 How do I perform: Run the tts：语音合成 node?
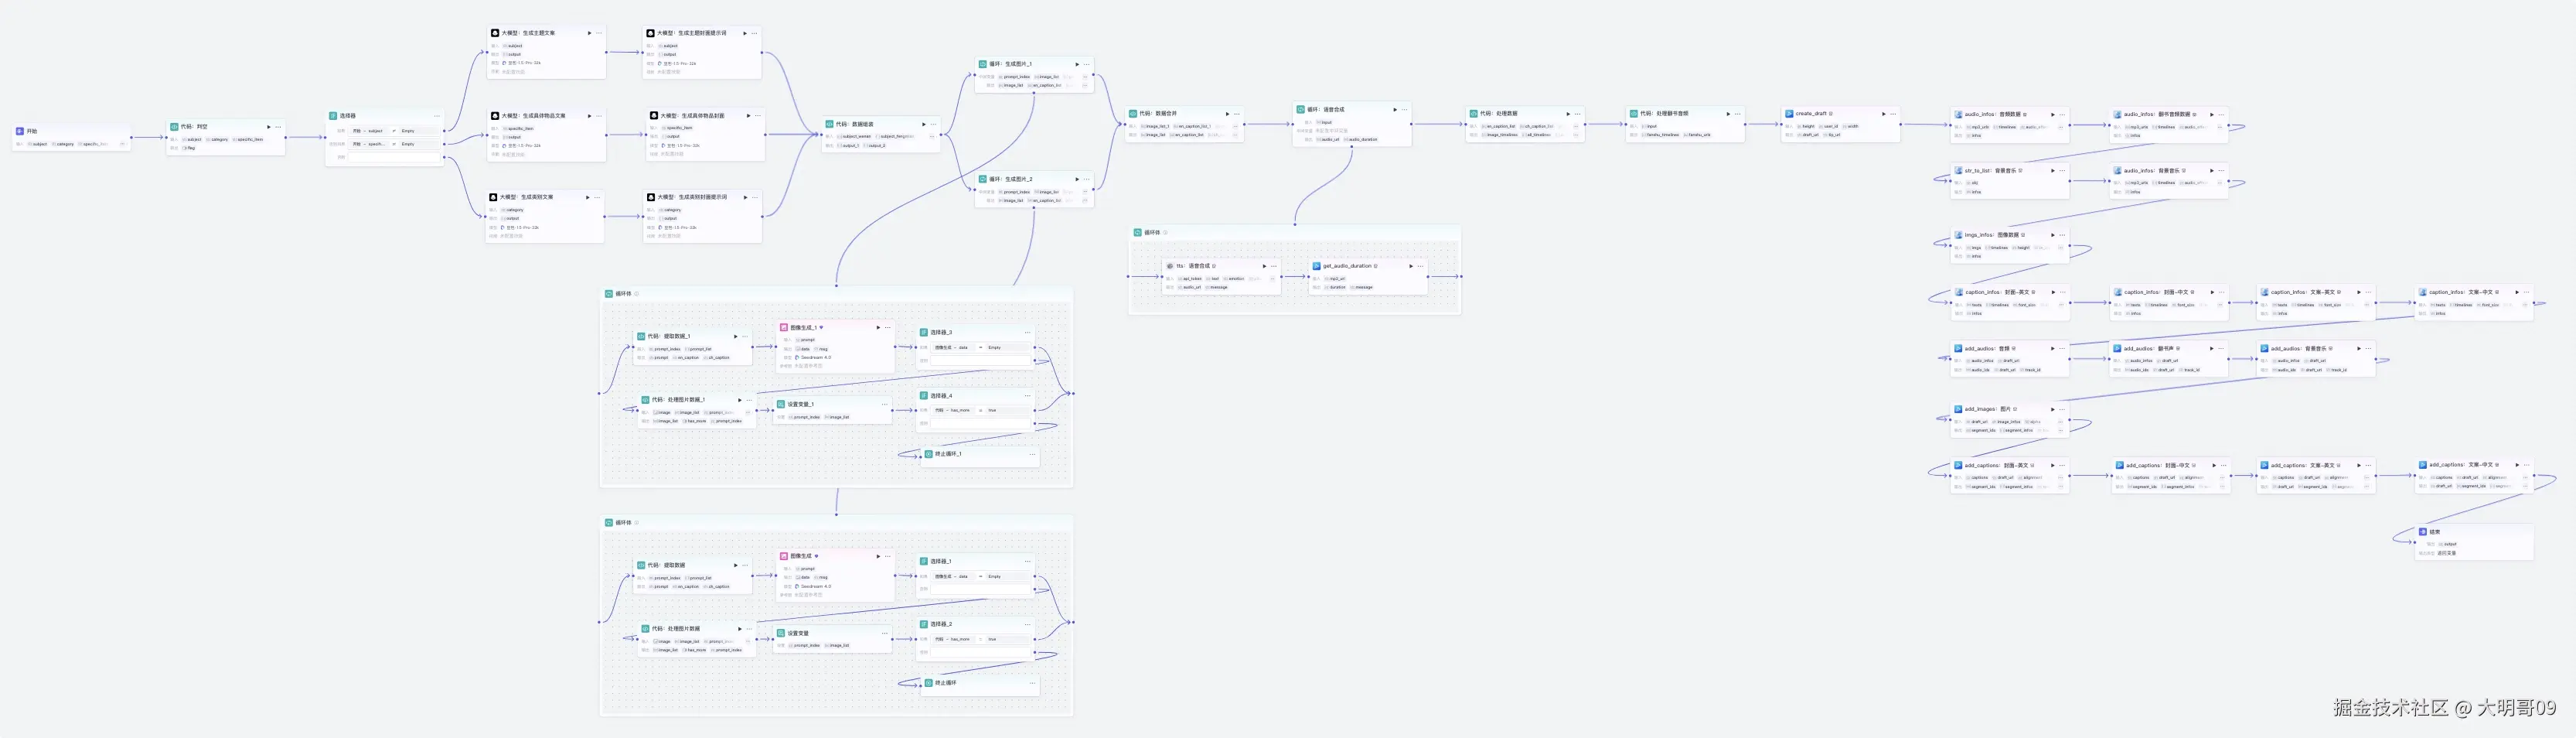click(x=1264, y=266)
